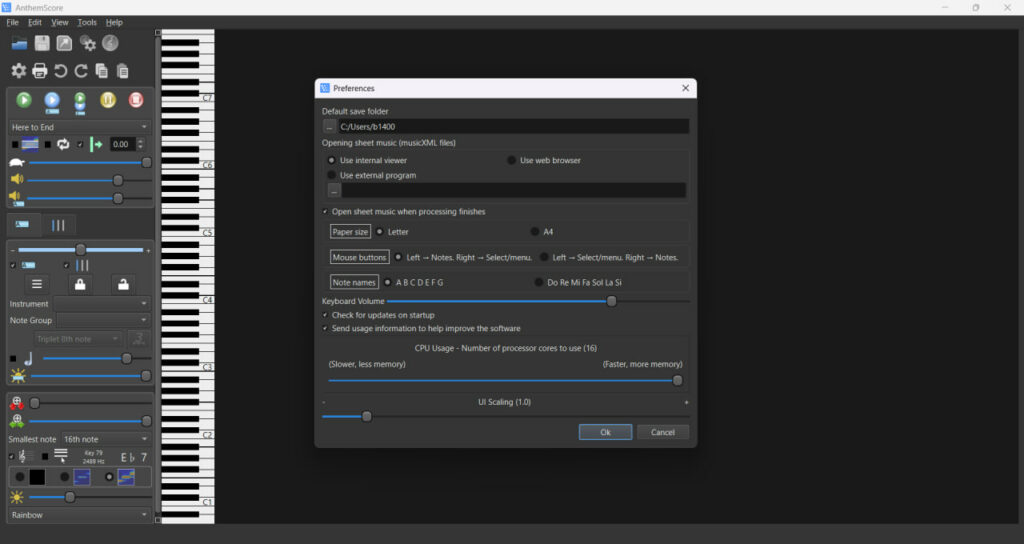Image resolution: width=1024 pixels, height=544 pixels.
Task: Open settings with the single gear icon
Action: [x=18, y=71]
